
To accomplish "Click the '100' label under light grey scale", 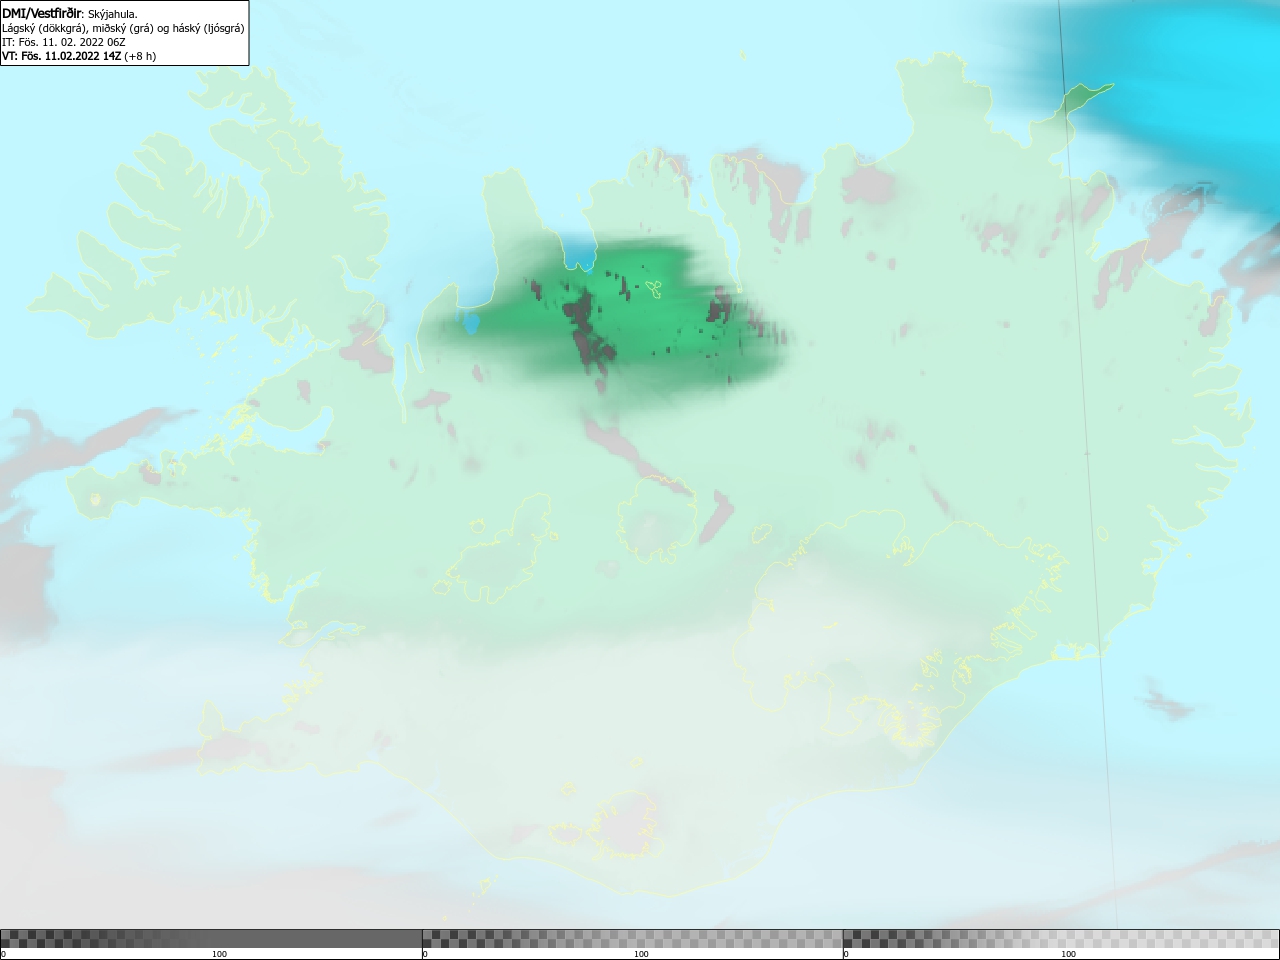I will (1068, 954).
